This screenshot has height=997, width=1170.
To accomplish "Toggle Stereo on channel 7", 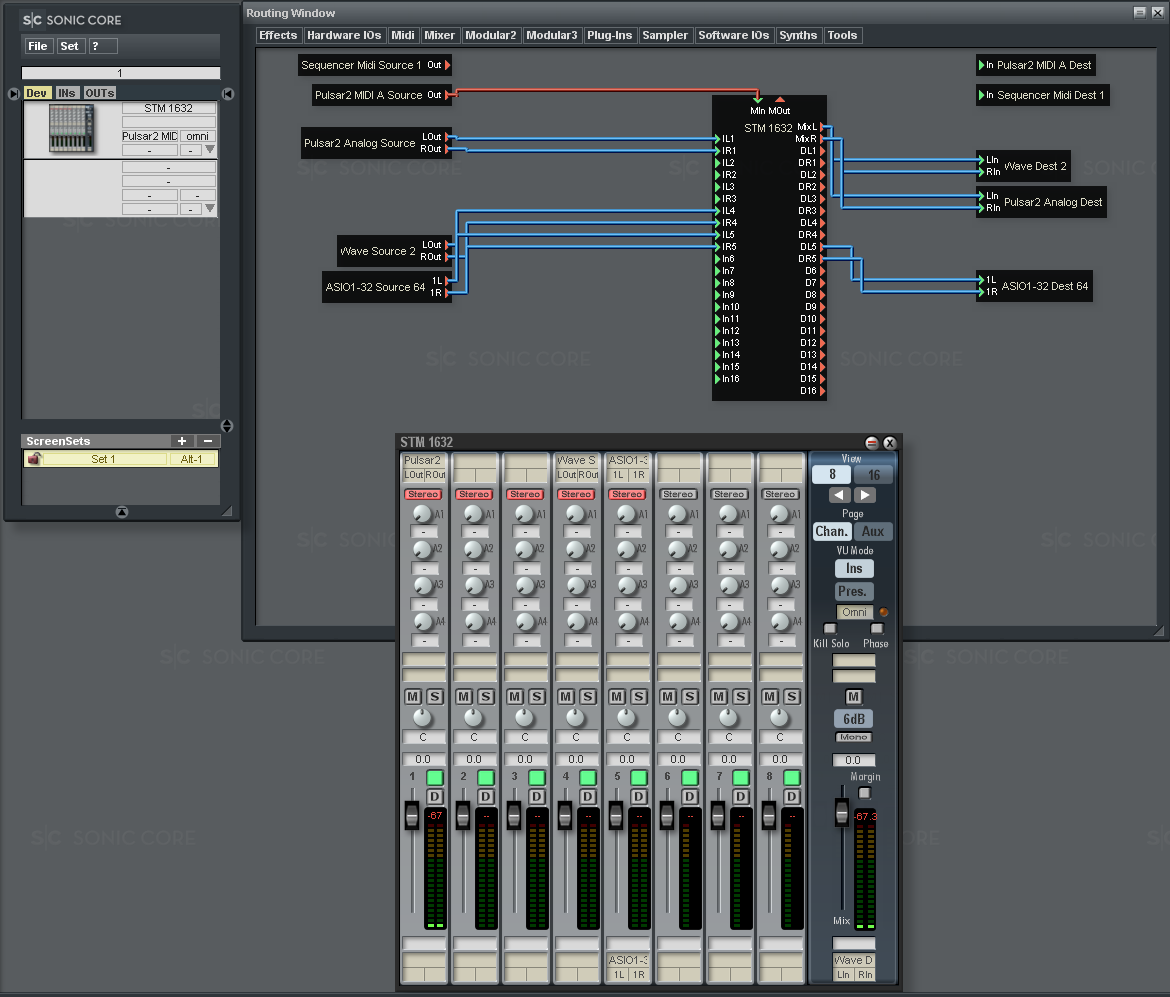I will tap(729, 494).
